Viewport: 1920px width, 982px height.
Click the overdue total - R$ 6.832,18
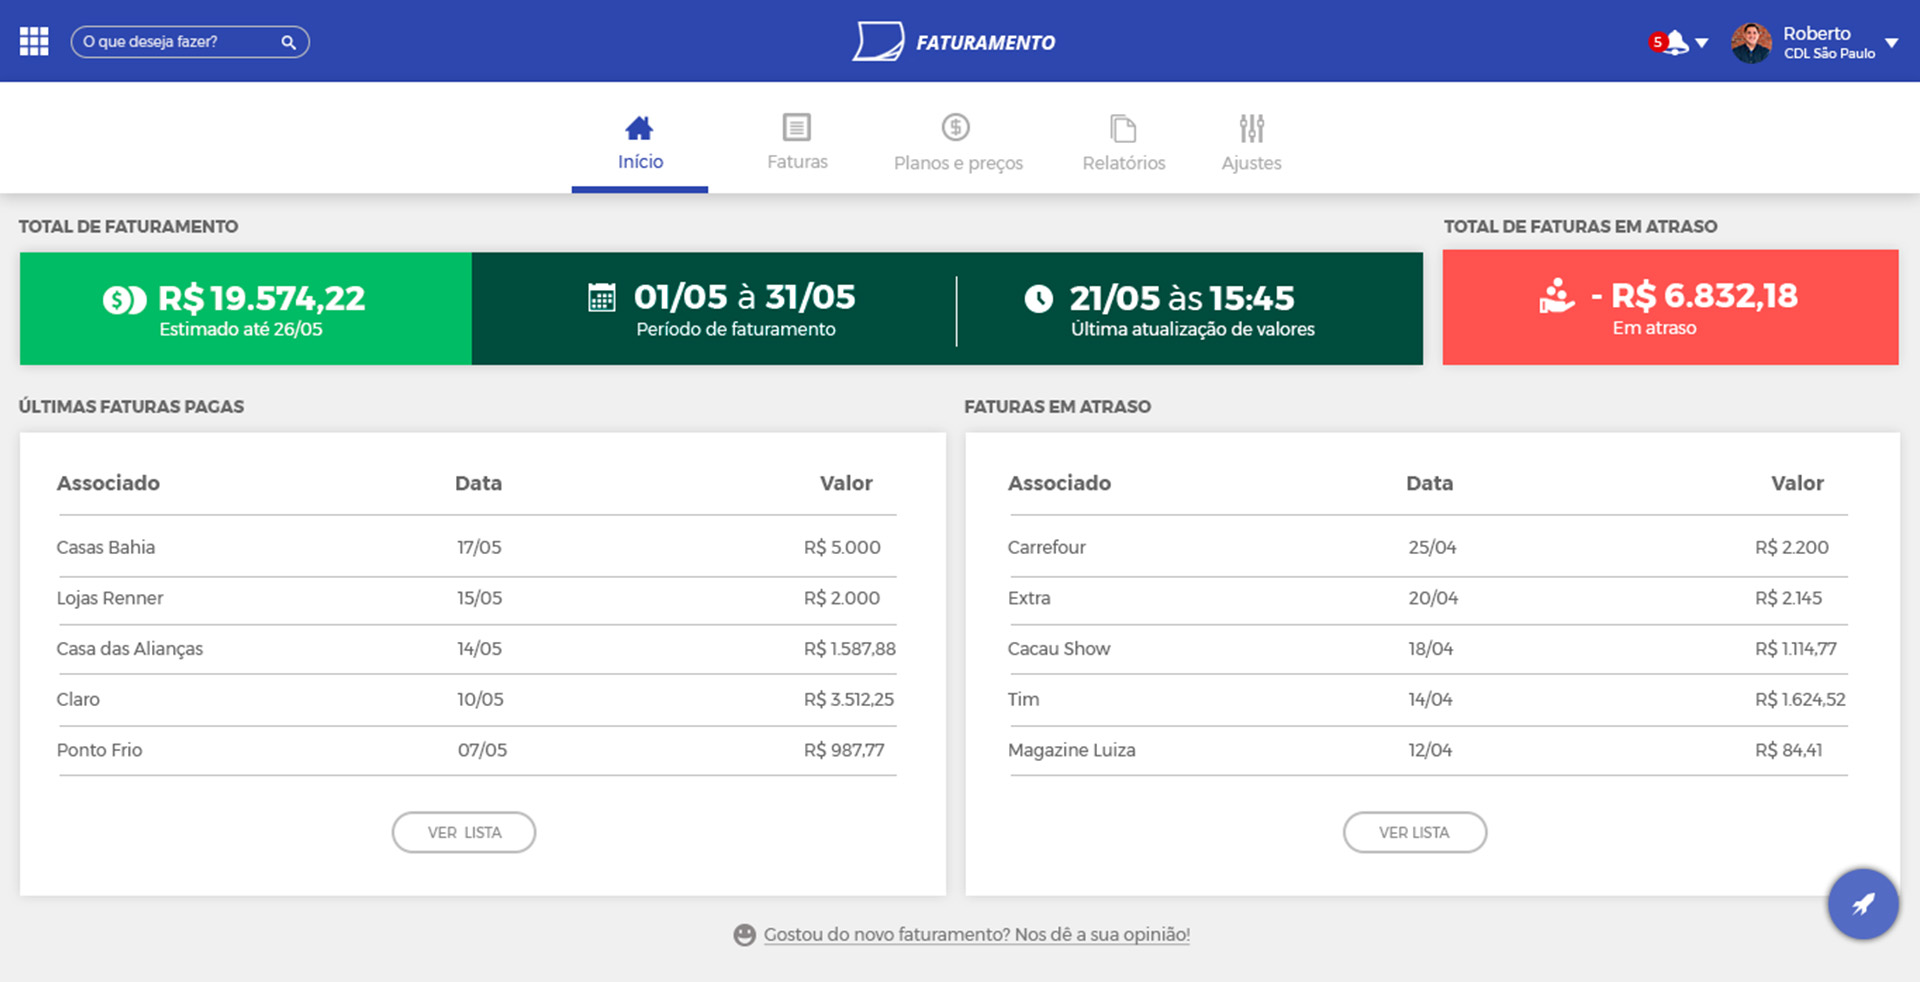tap(1694, 296)
